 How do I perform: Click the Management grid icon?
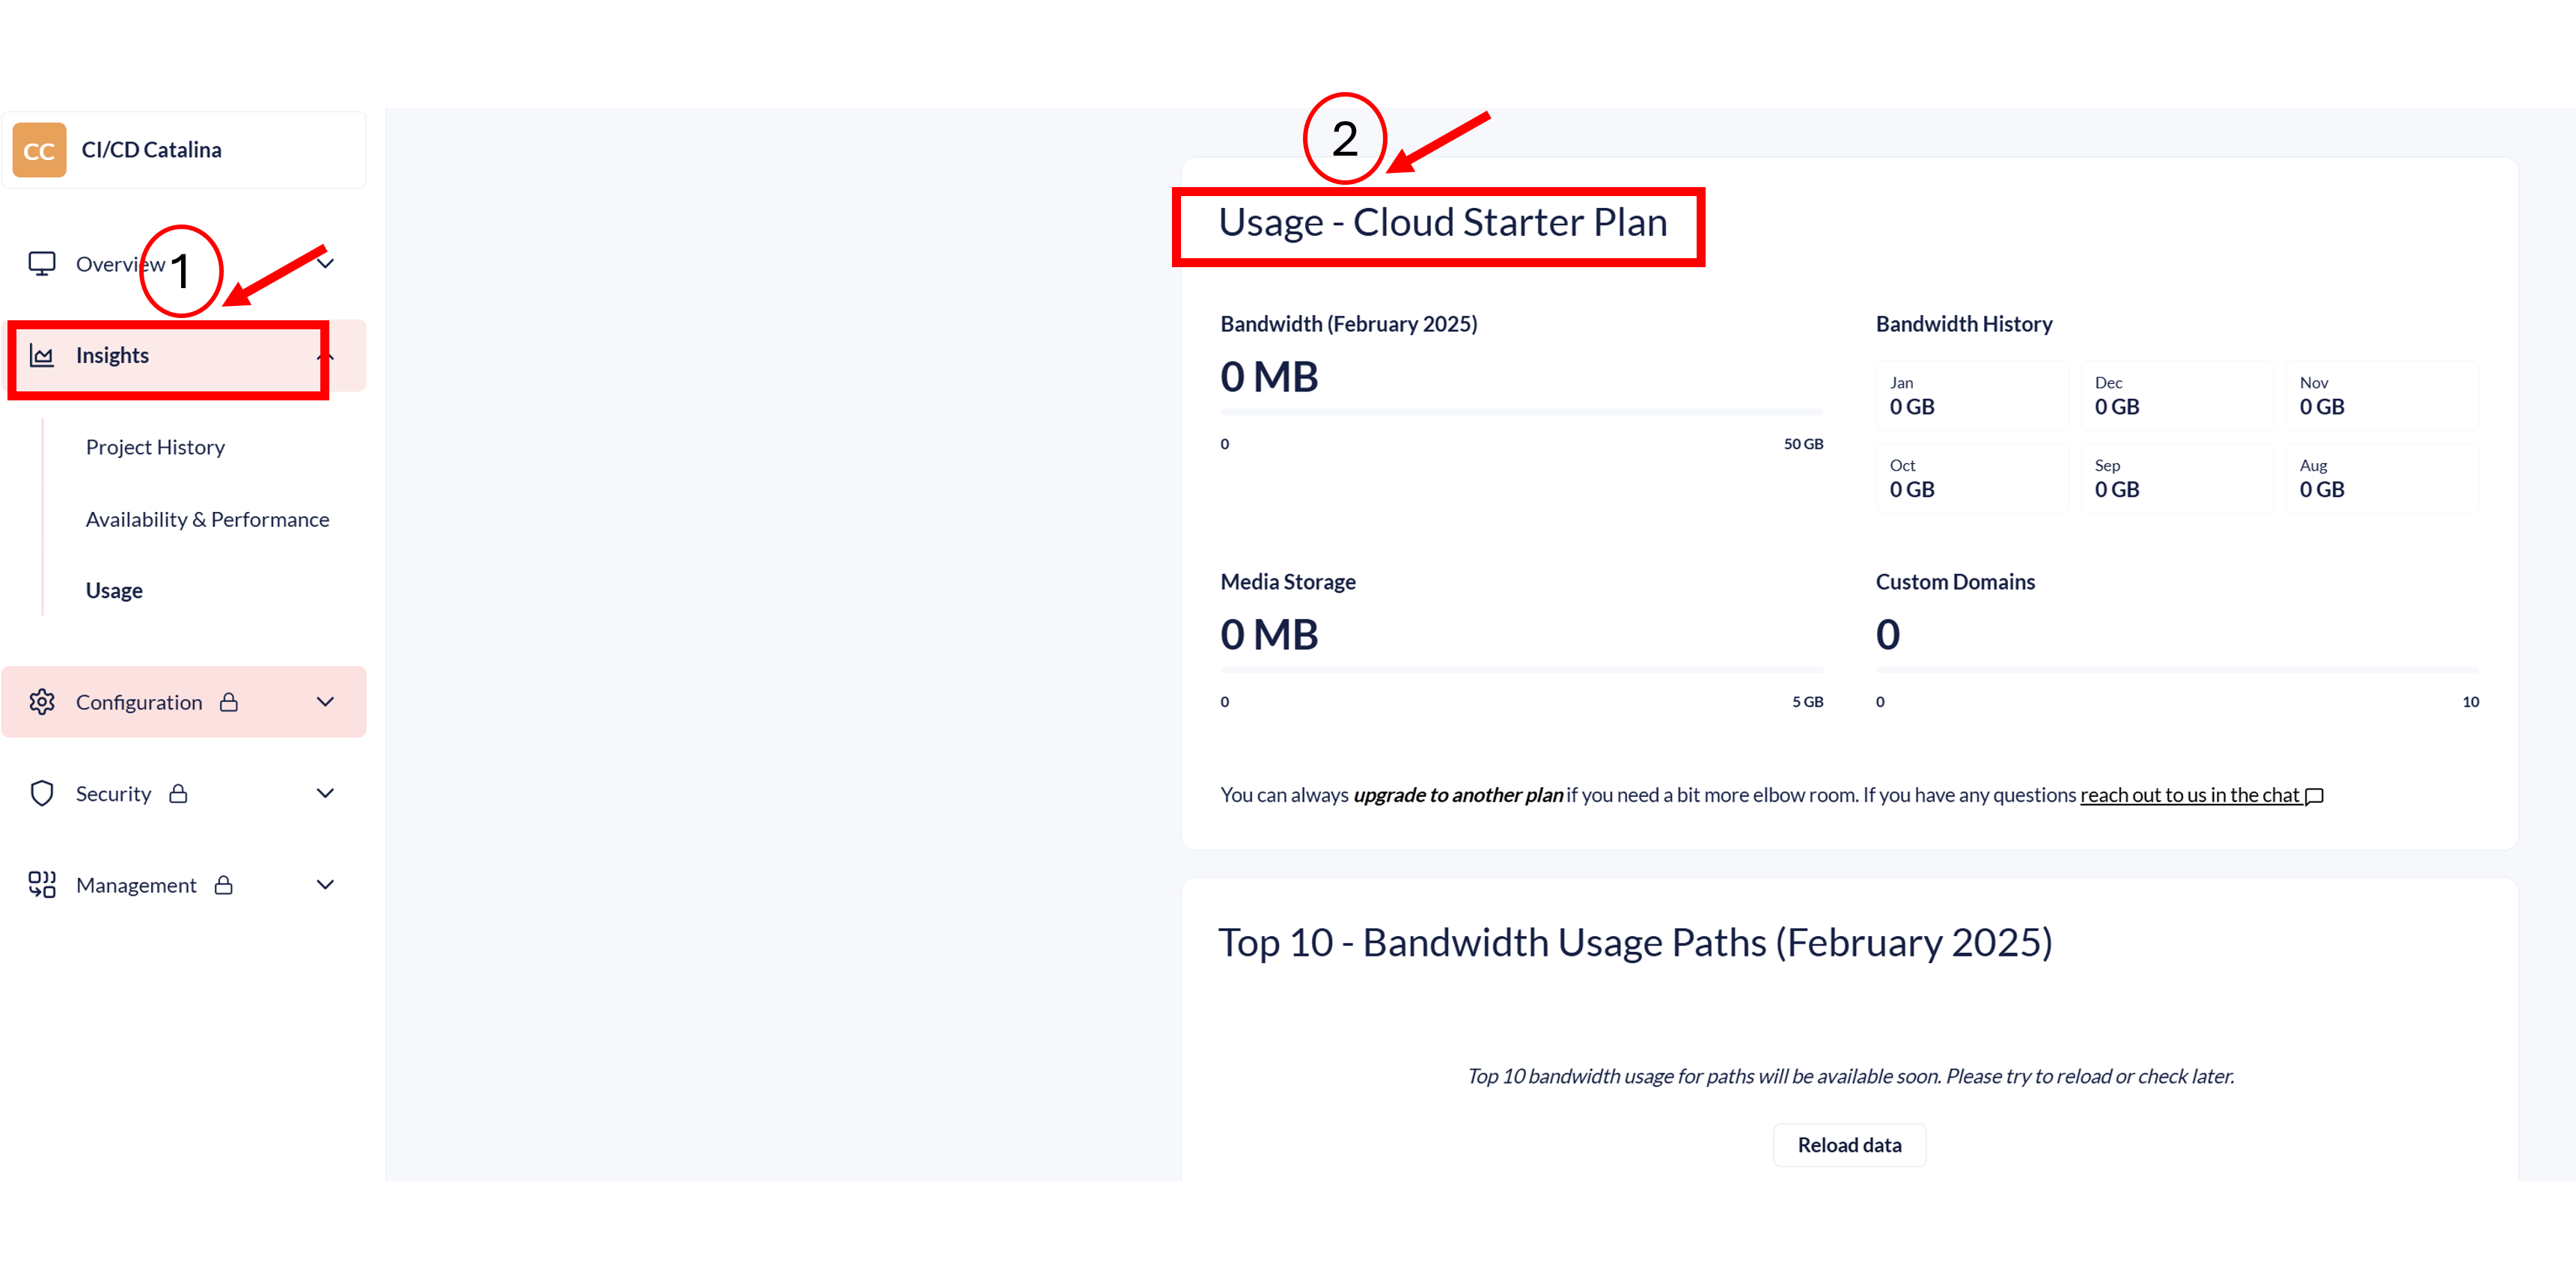coord(41,885)
